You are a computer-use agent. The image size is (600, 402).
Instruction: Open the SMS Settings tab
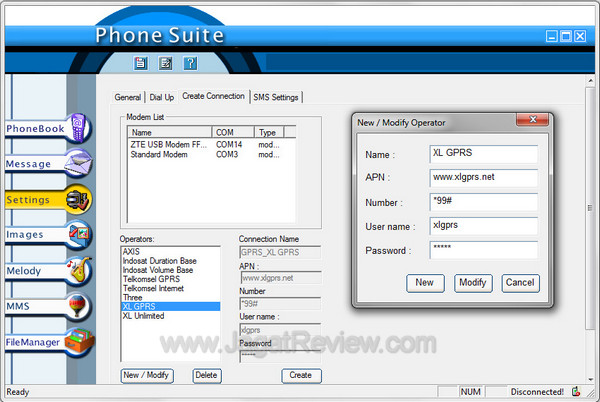point(276,97)
